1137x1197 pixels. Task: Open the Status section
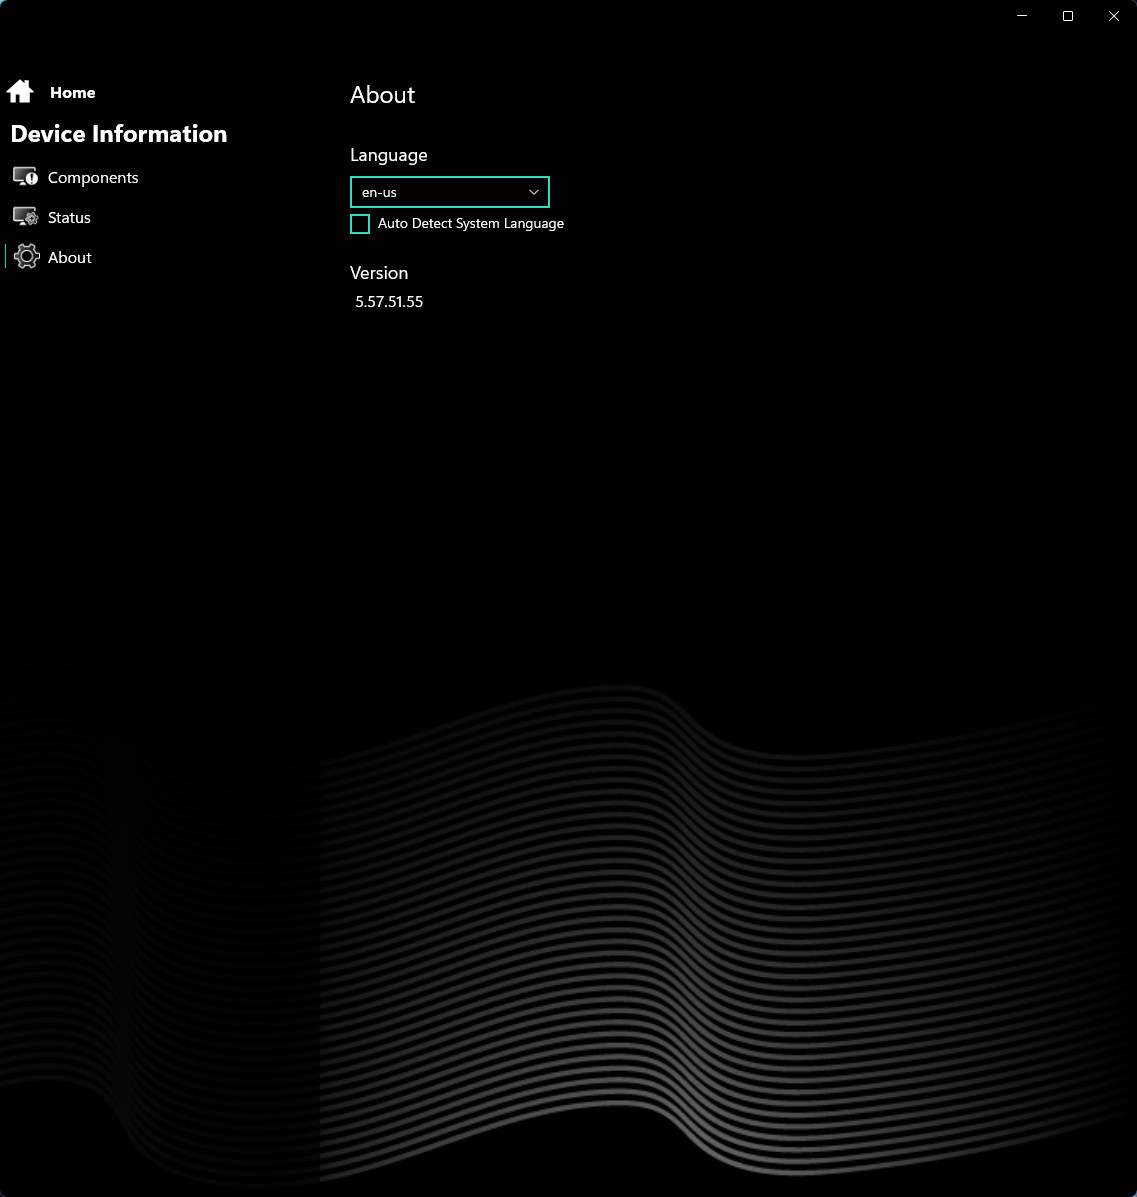click(69, 218)
